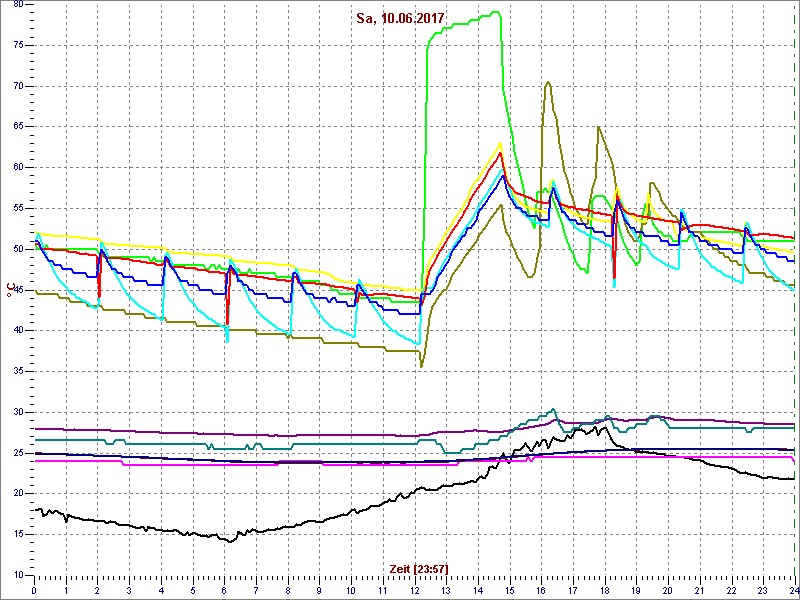This screenshot has height=600, width=800.
Task: Click the olive curve's dip at 35°
Action: (x=421, y=366)
